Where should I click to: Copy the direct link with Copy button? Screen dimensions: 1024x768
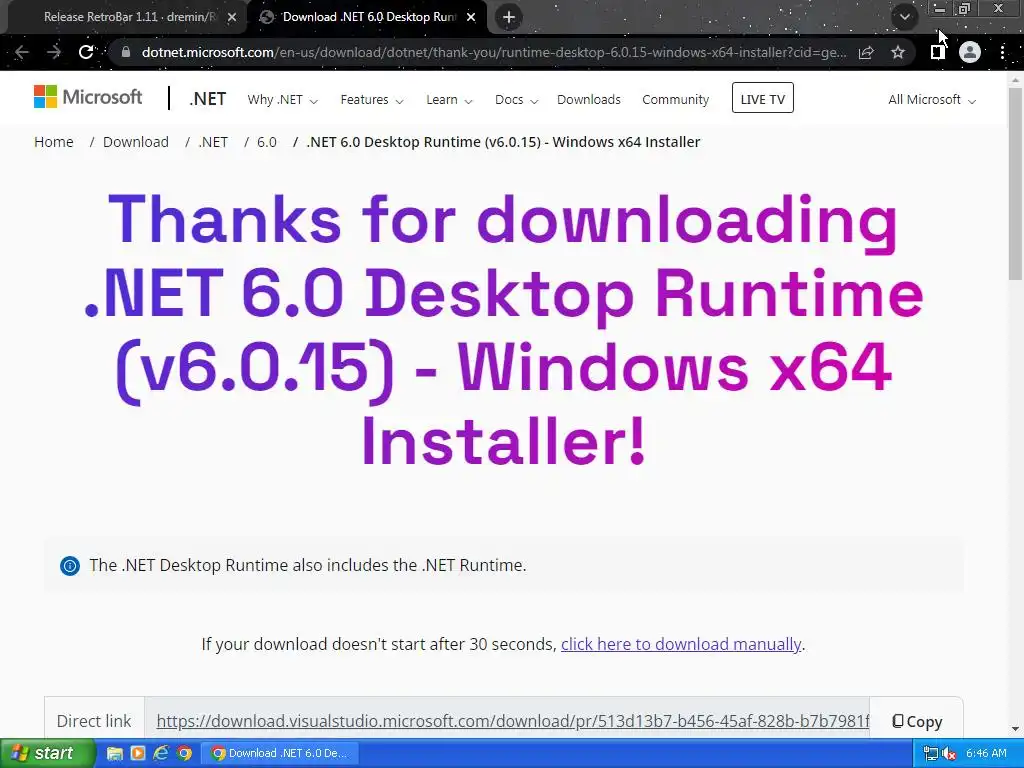tap(917, 722)
